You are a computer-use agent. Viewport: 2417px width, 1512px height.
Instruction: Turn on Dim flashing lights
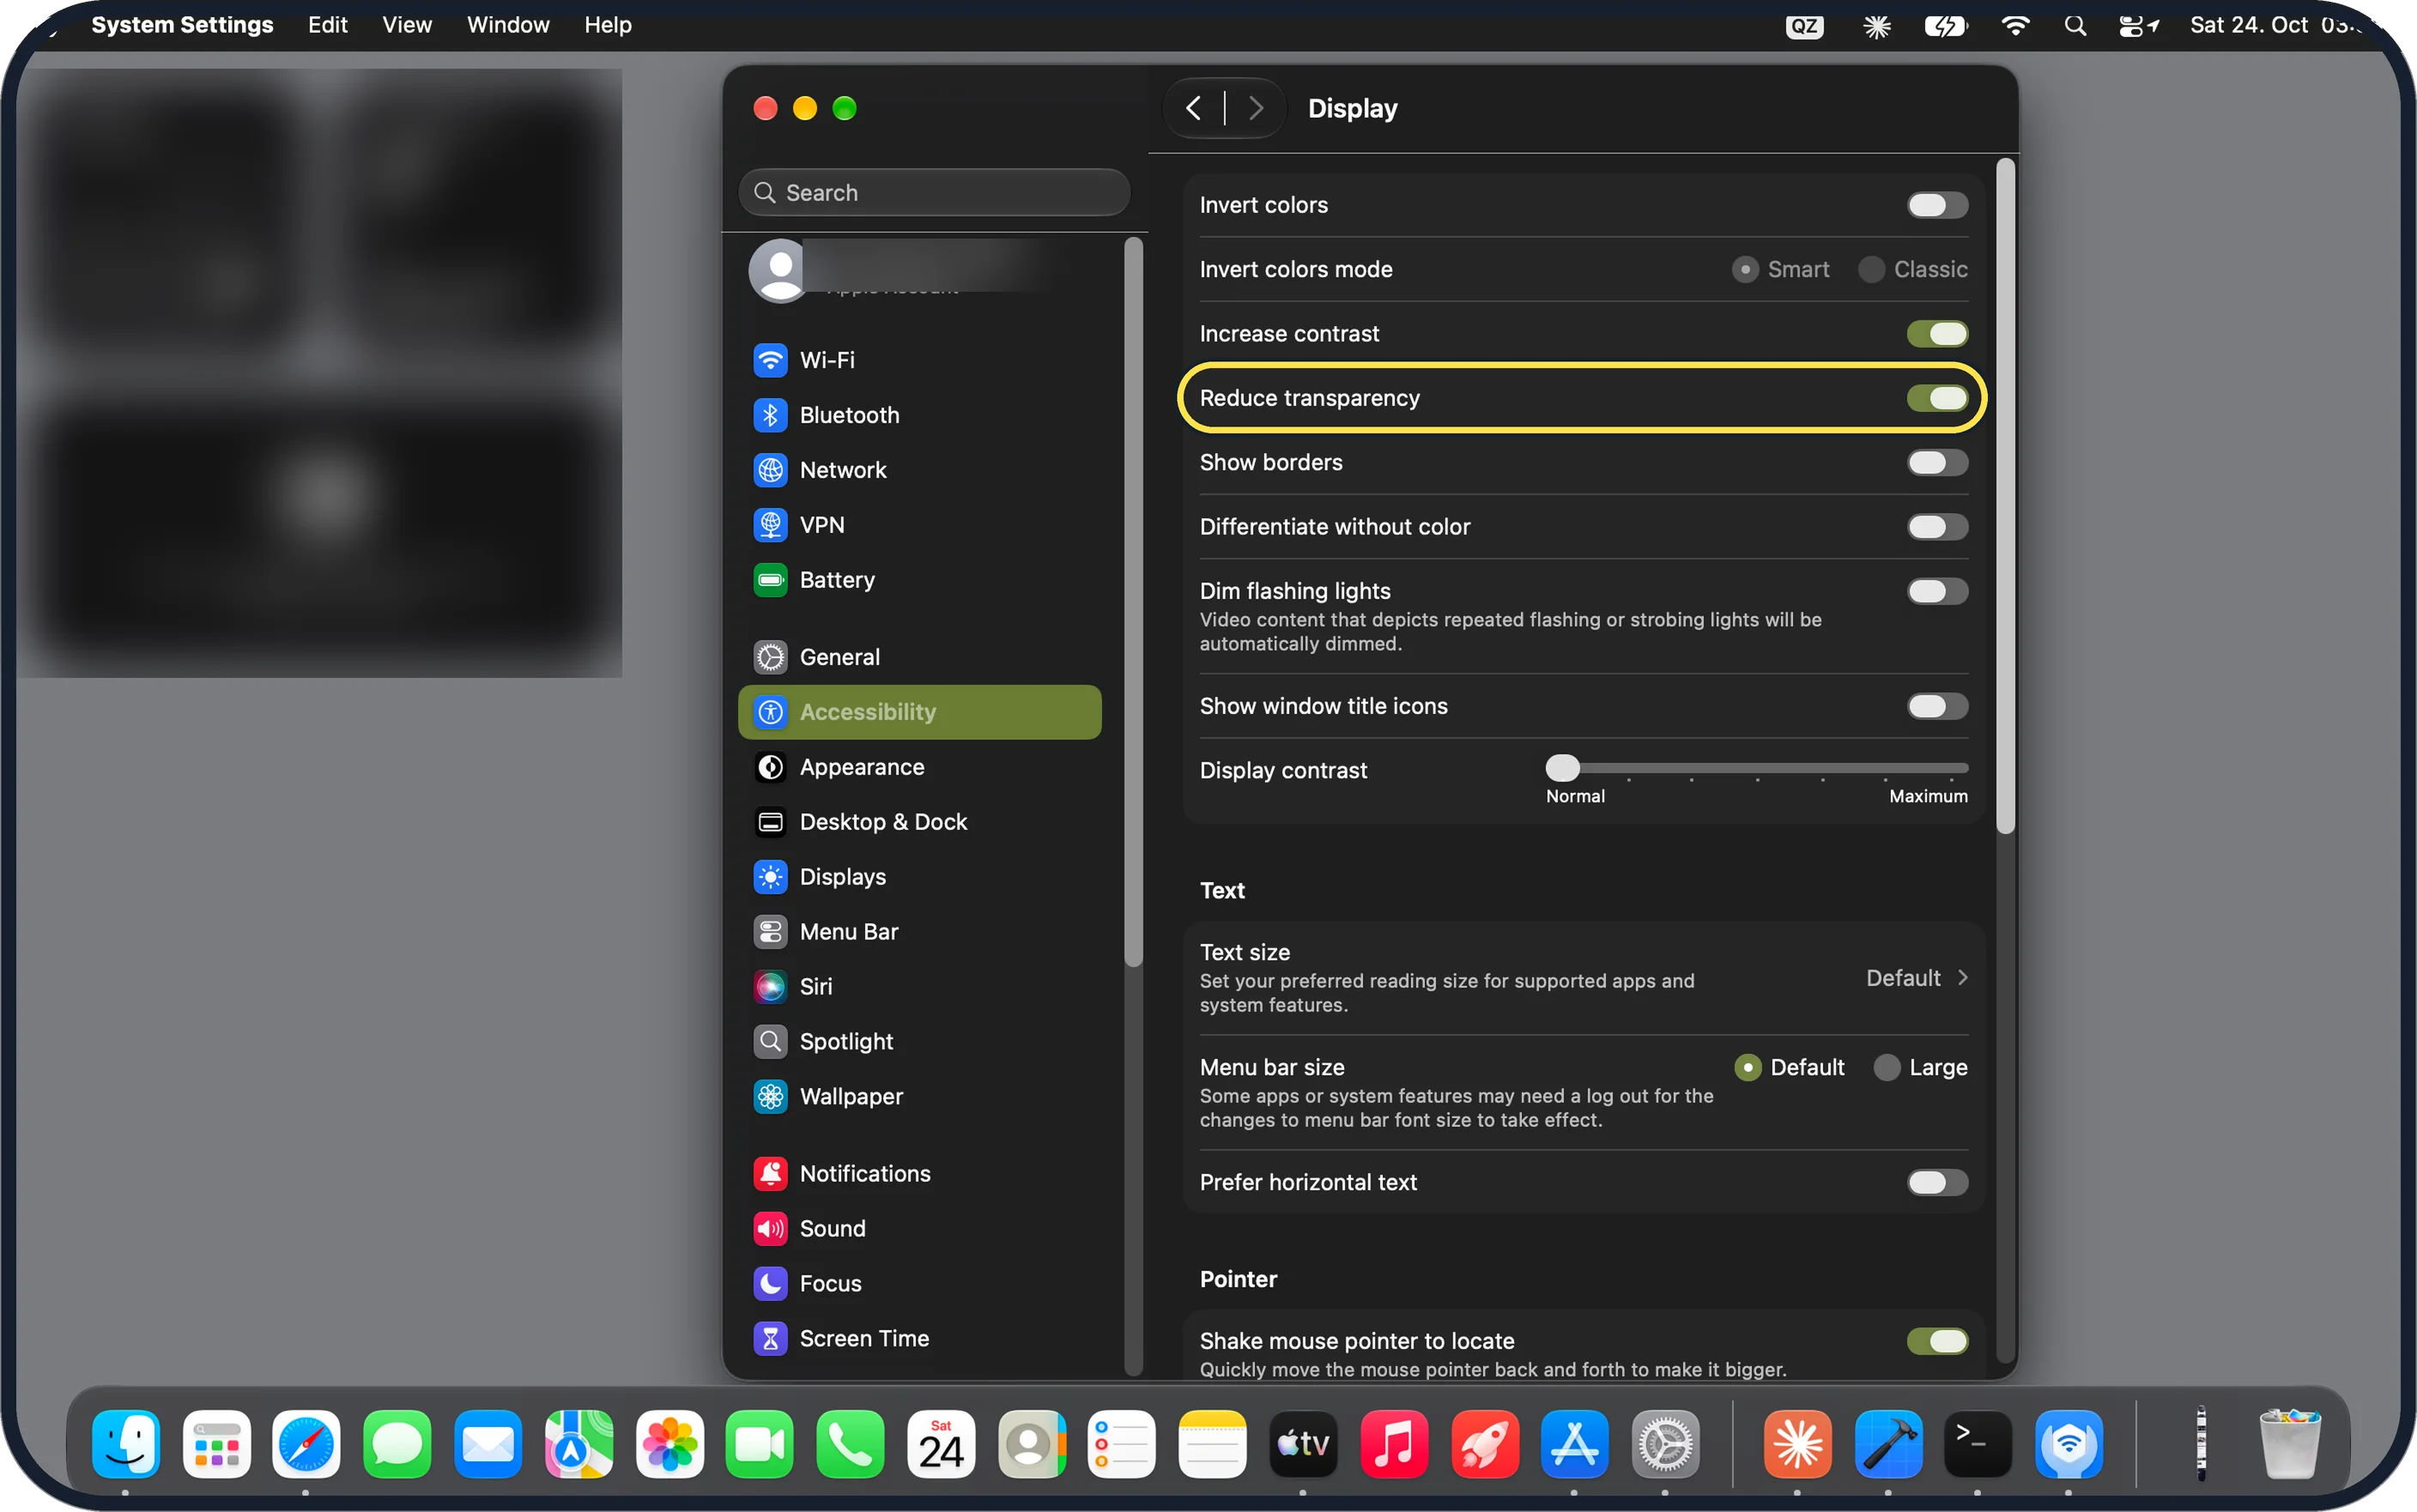pyautogui.click(x=1937, y=591)
